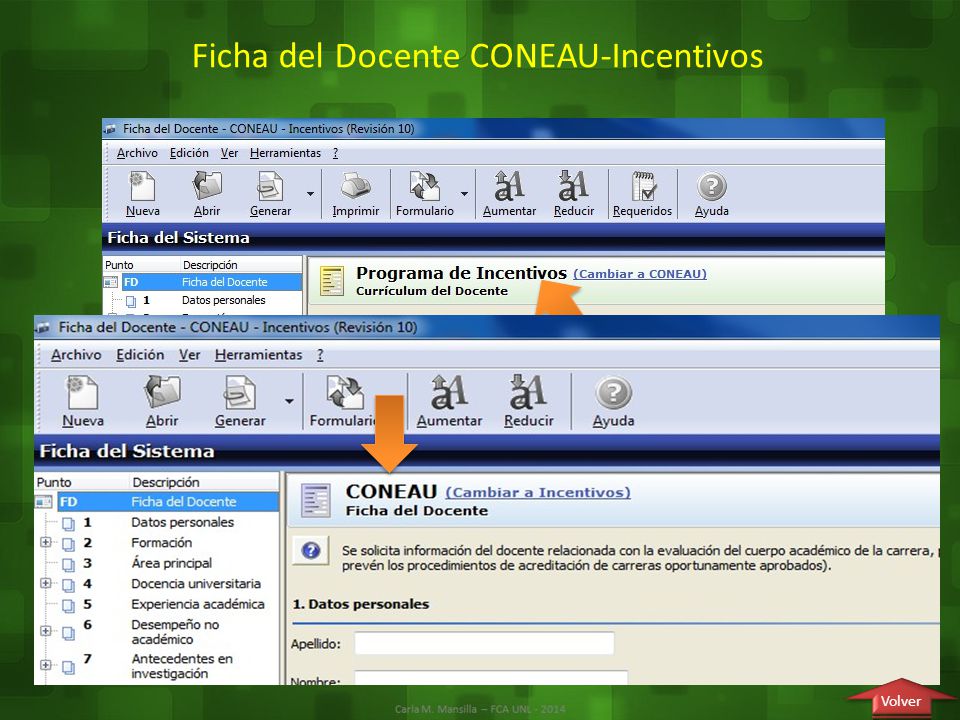Screen dimensions: 960x720
Task: Click Requeridos checklist icon in back window
Action: (x=643, y=186)
